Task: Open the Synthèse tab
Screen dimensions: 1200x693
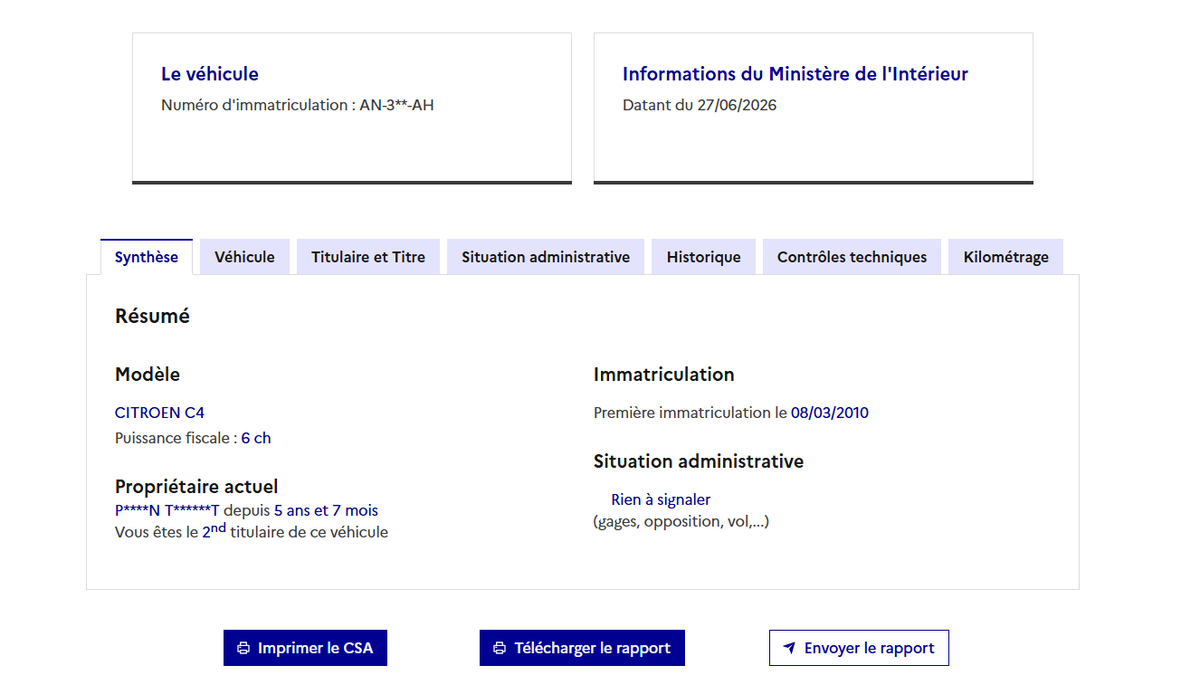Action: [x=146, y=257]
